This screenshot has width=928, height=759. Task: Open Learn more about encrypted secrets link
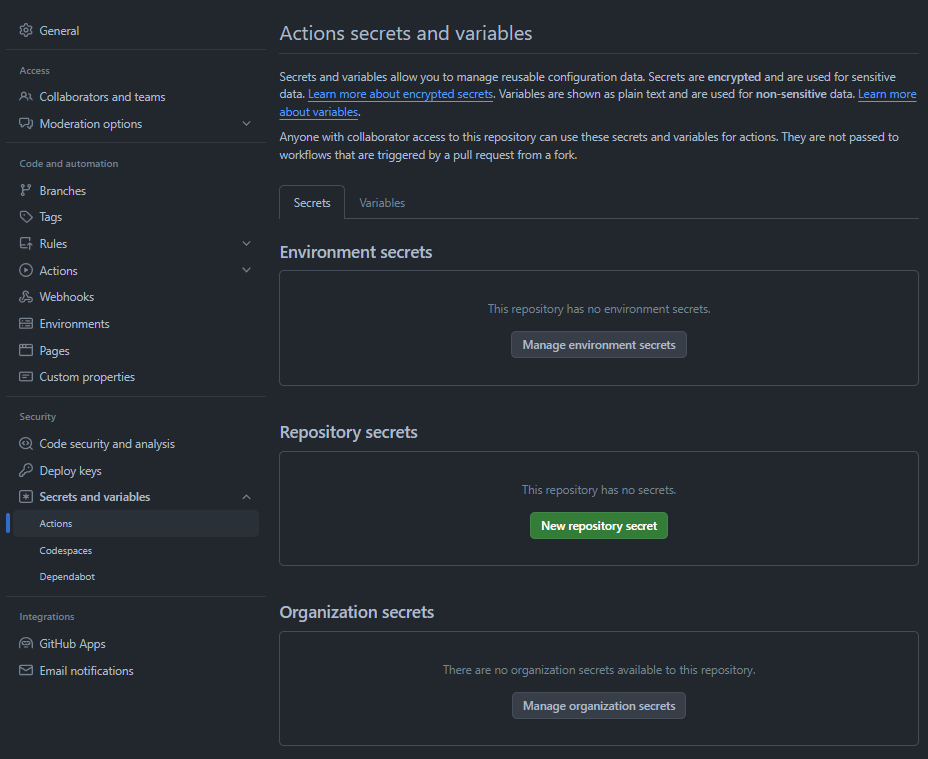[400, 94]
